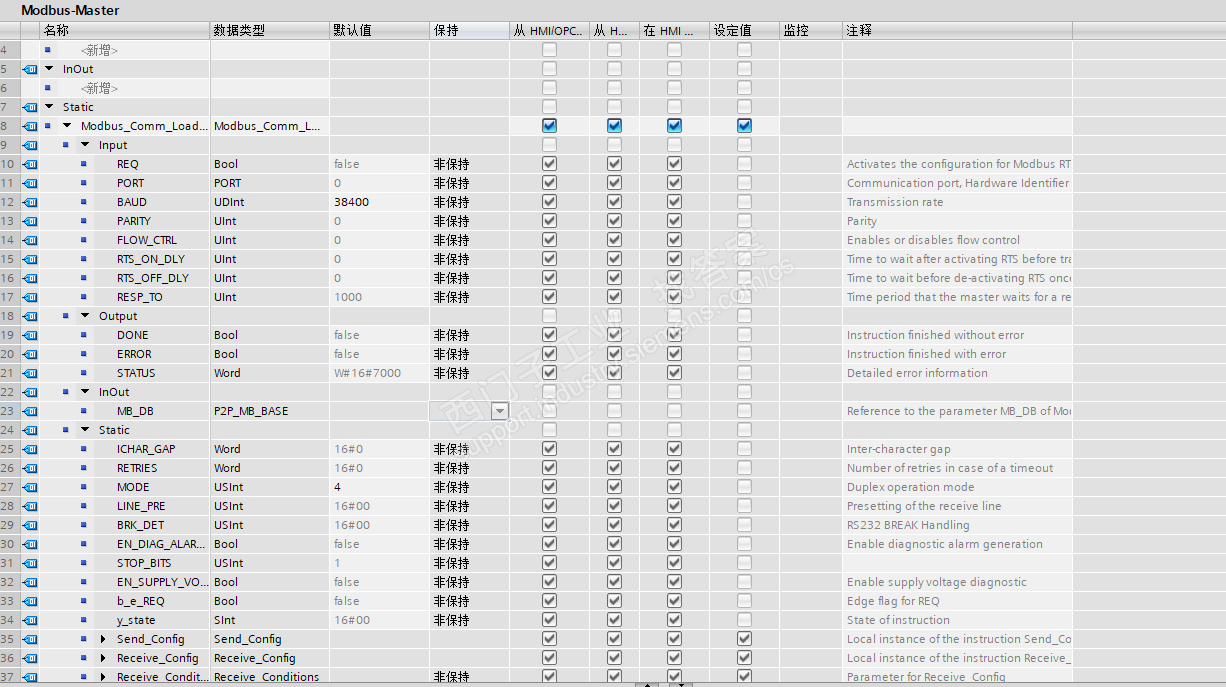
Task: Click the tag icon beside the STATUS row
Action: coord(30,373)
